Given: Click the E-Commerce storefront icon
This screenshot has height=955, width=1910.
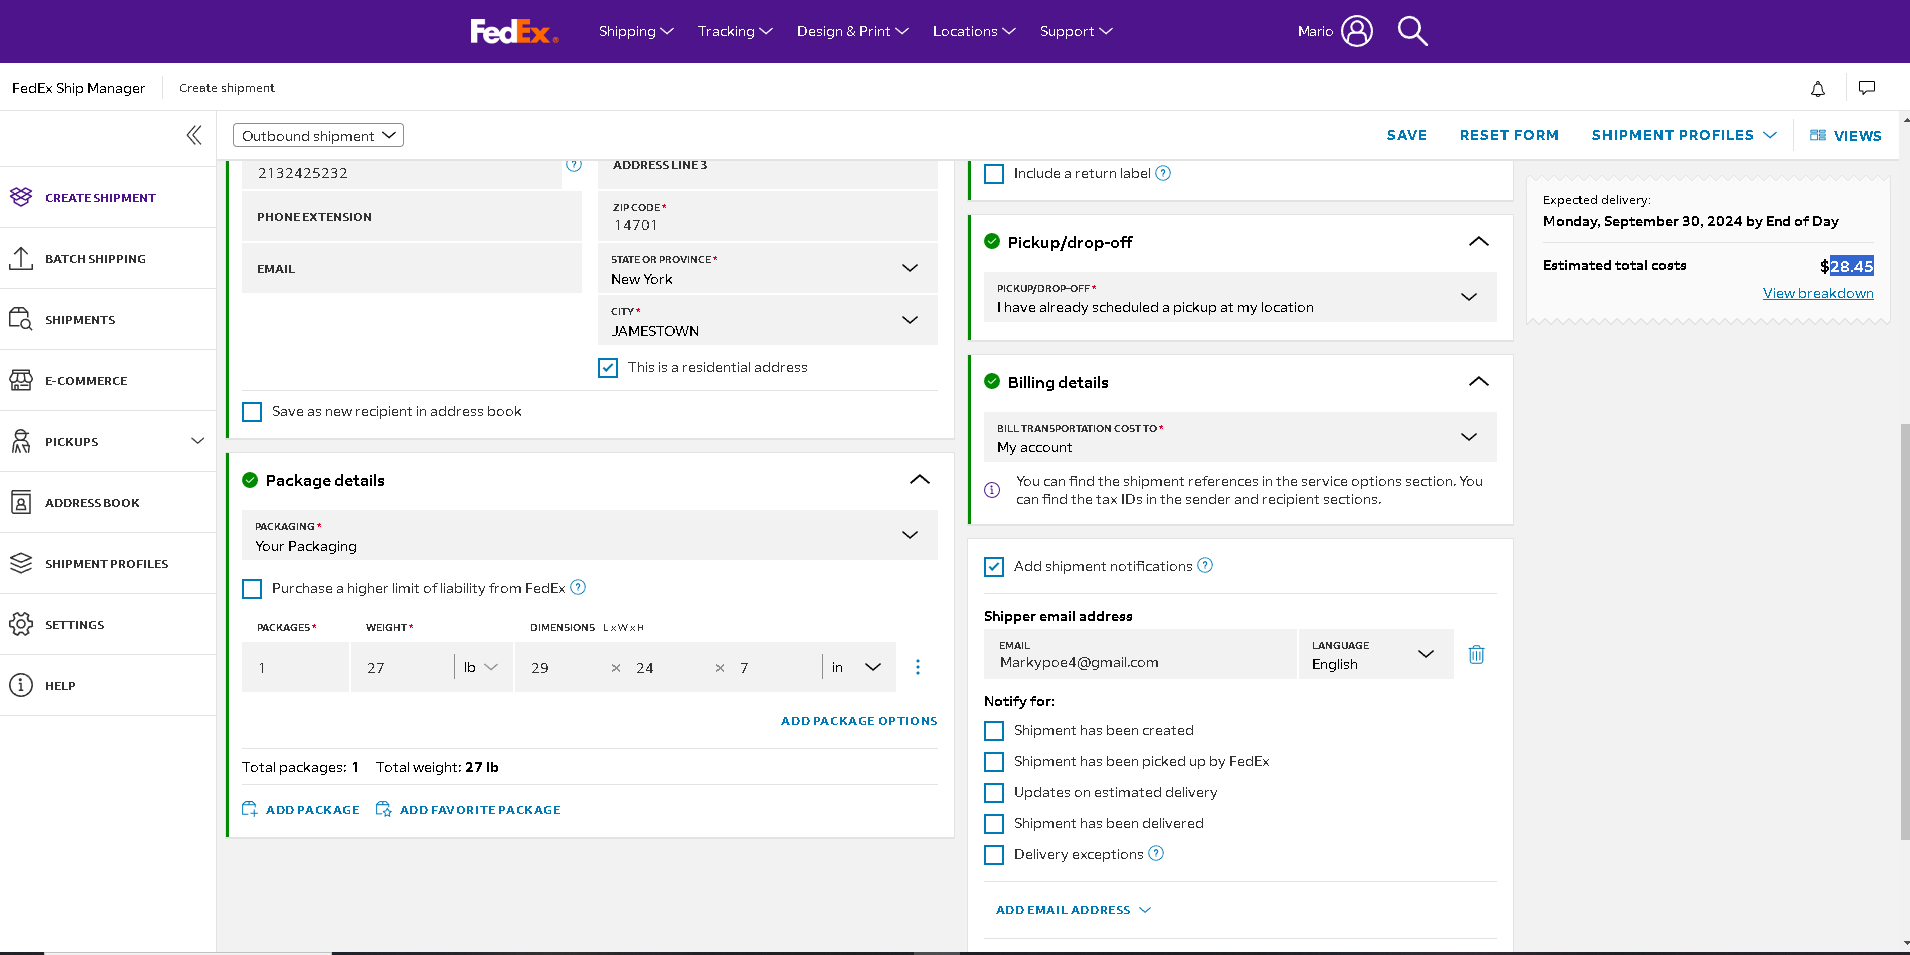Looking at the screenshot, I should pos(21,380).
